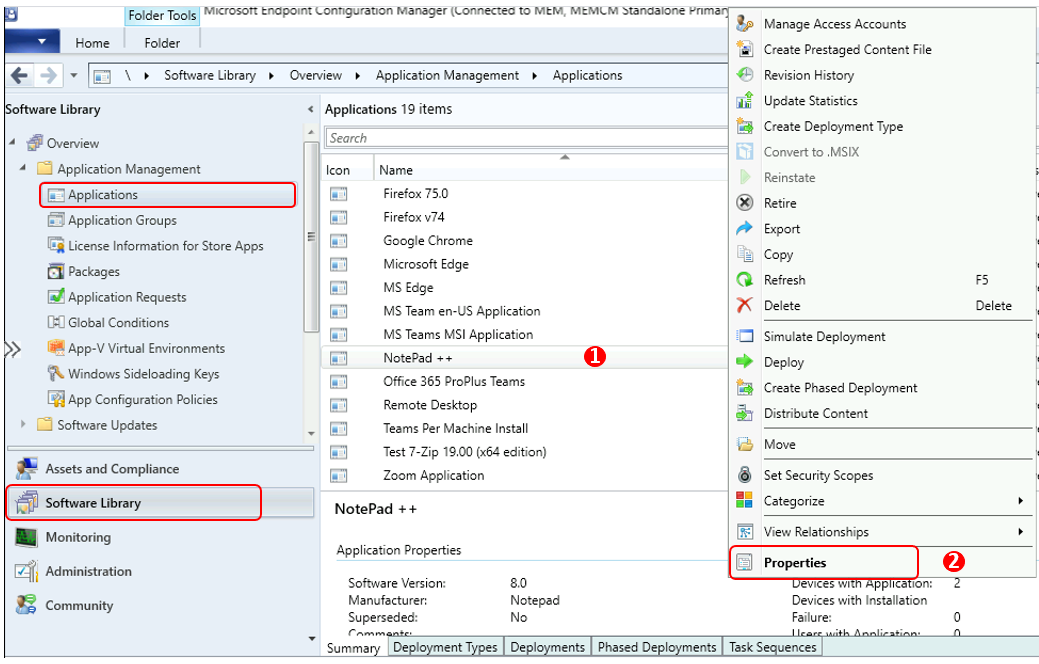Click the green Deploy arrow icon
This screenshot has height=664, width=1039.
pyautogui.click(x=745, y=362)
